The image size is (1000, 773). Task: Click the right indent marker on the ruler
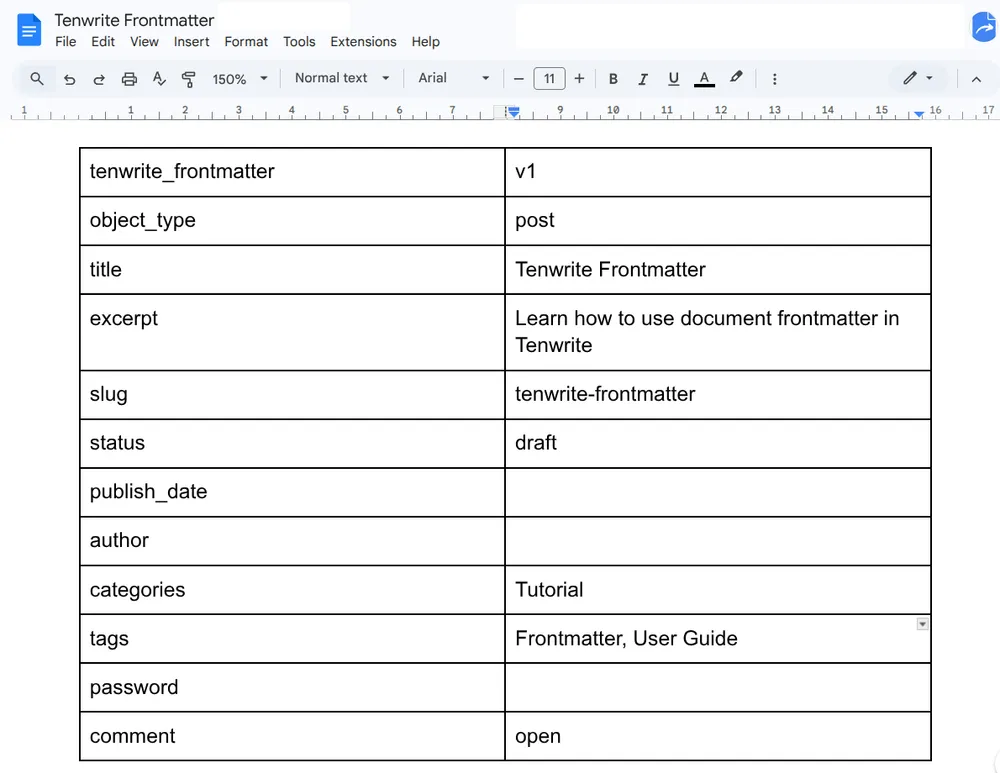pyautogui.click(x=918, y=114)
